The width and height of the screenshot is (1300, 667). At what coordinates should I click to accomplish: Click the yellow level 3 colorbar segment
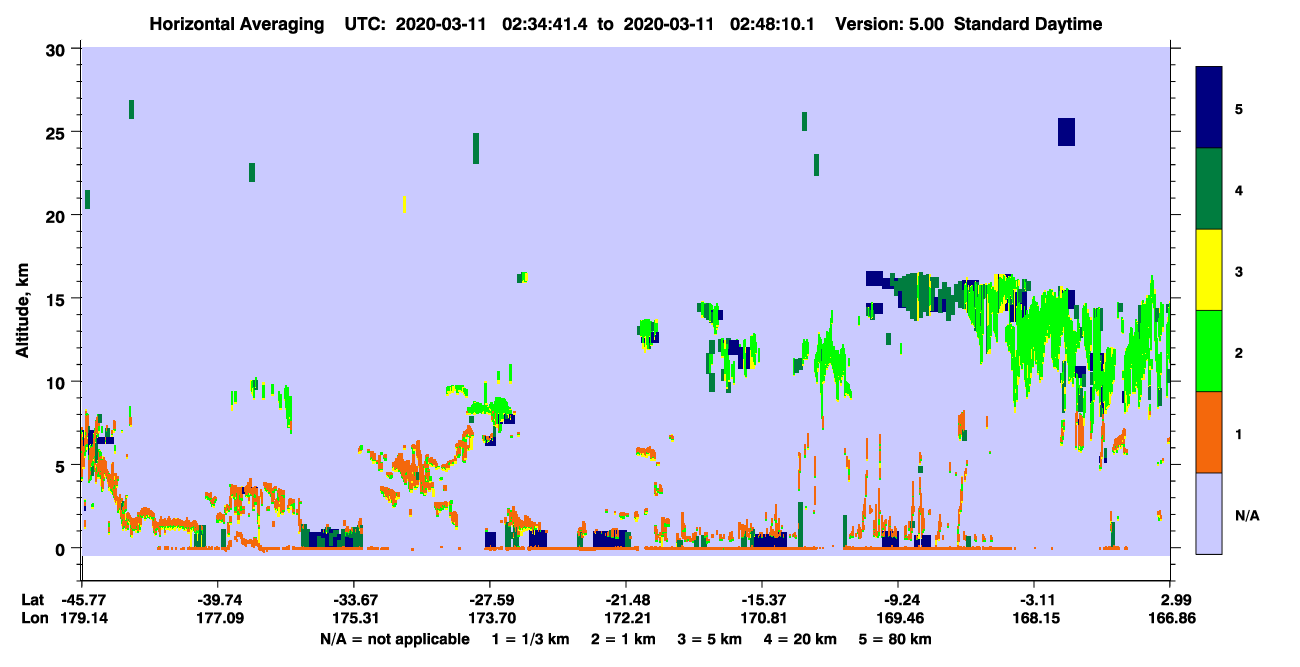tap(1209, 270)
